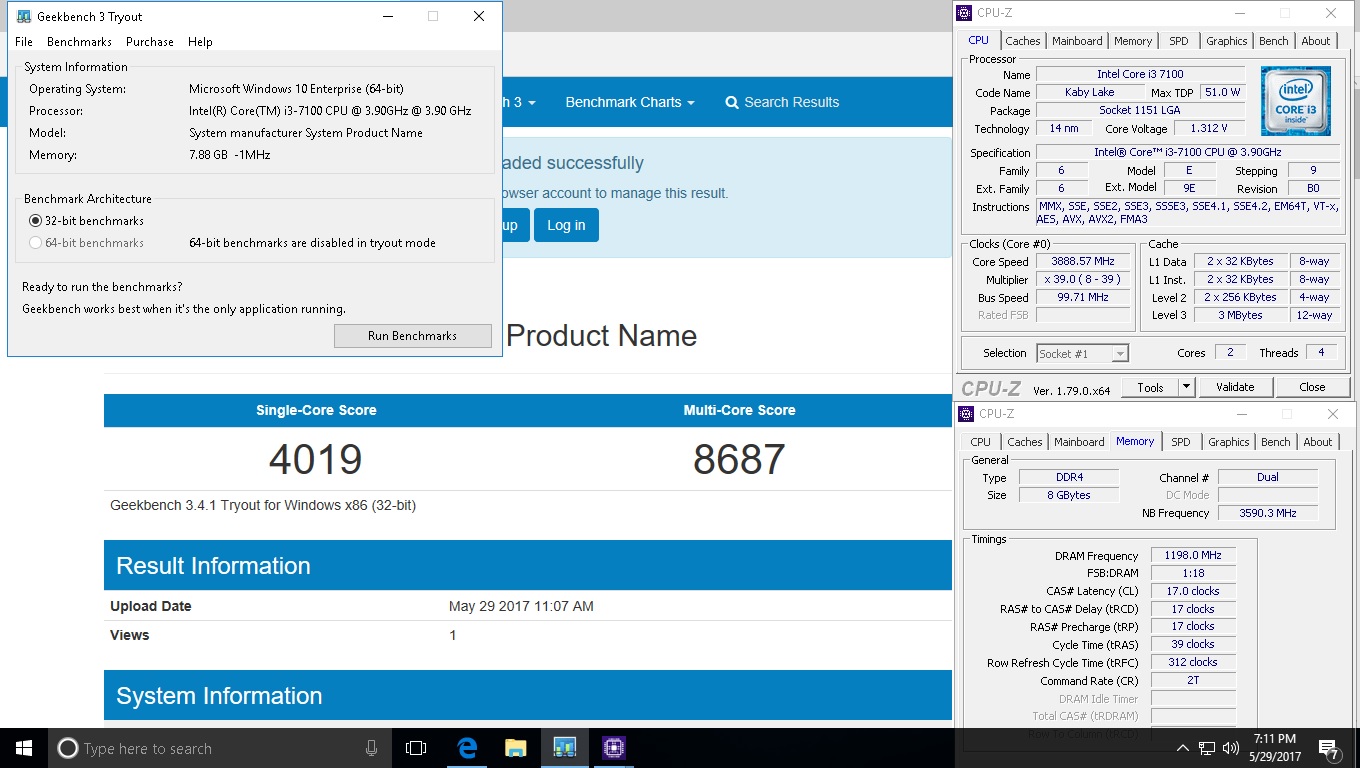Viewport: 1360px width, 768px height.
Task: Click the Close button in CPU-Z
Action: [x=1312, y=387]
